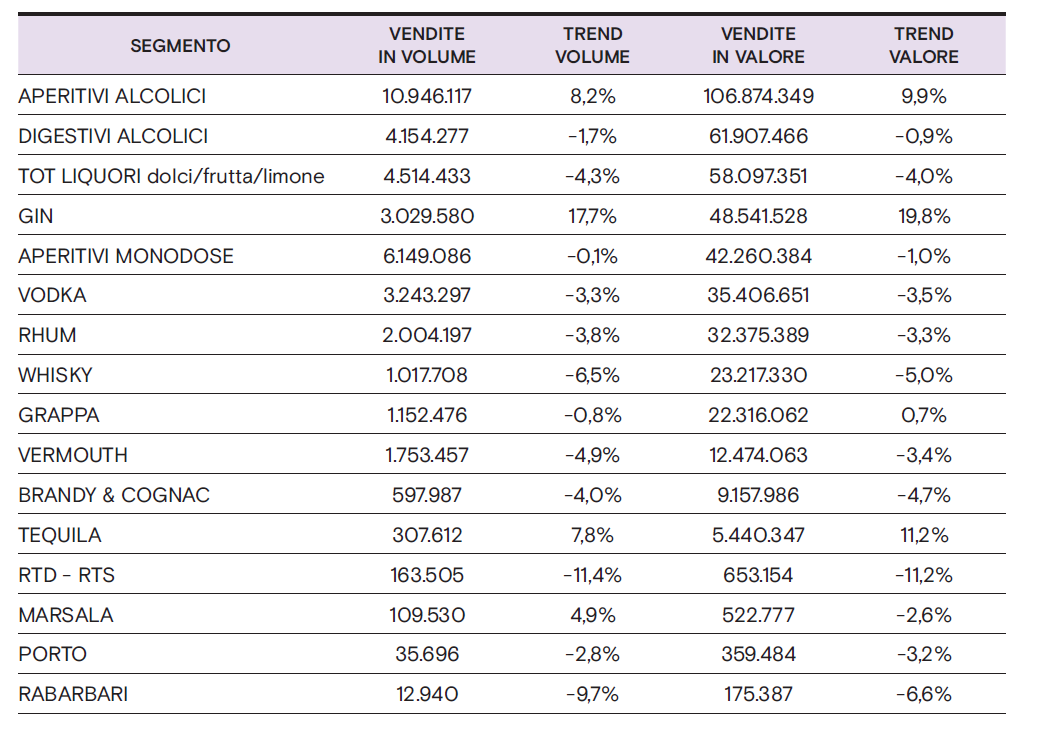Viewport: 1037px width, 740px height.
Task: Click the RHUM row label
Action: click(47, 335)
